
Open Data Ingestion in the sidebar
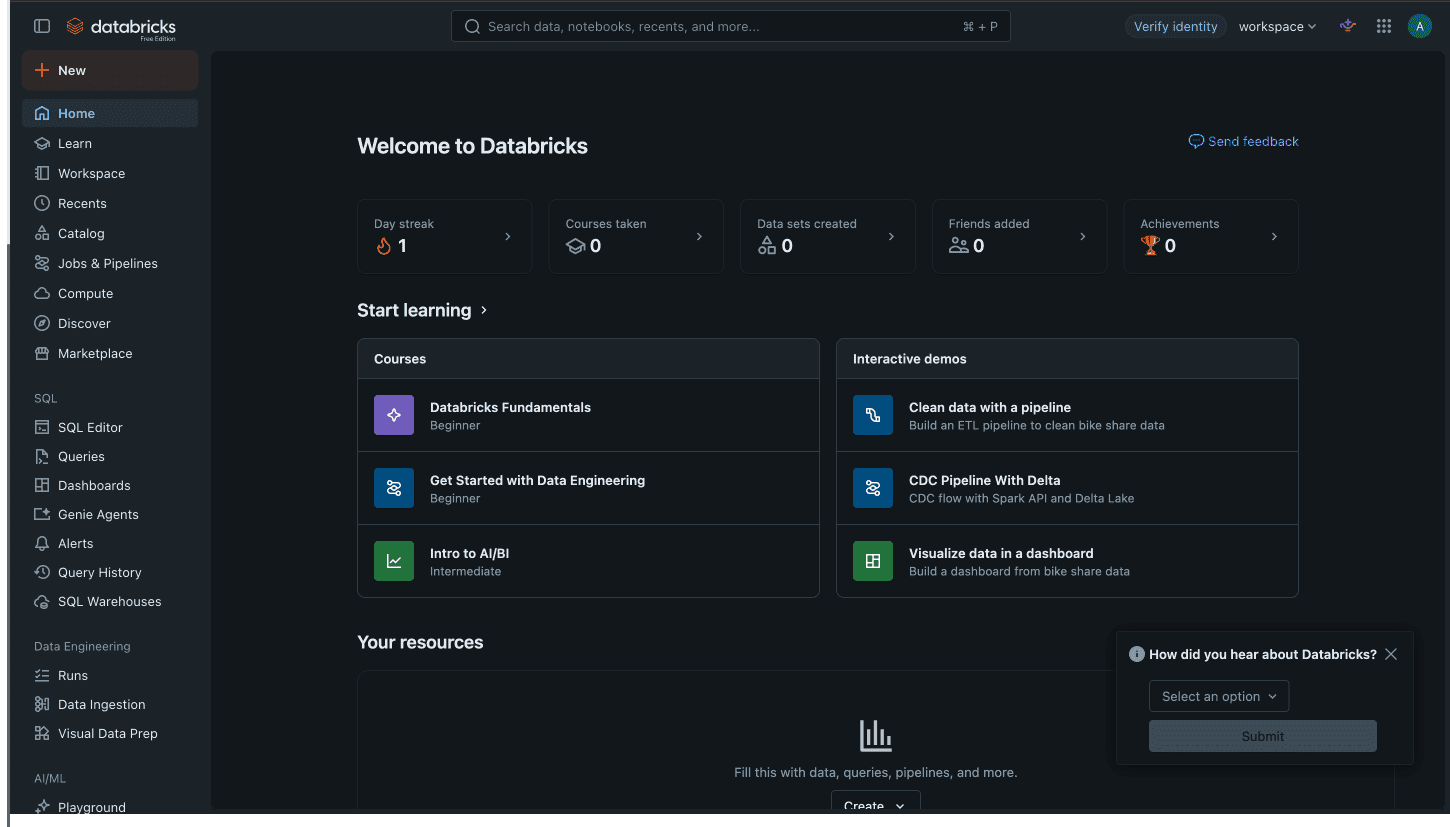110,704
